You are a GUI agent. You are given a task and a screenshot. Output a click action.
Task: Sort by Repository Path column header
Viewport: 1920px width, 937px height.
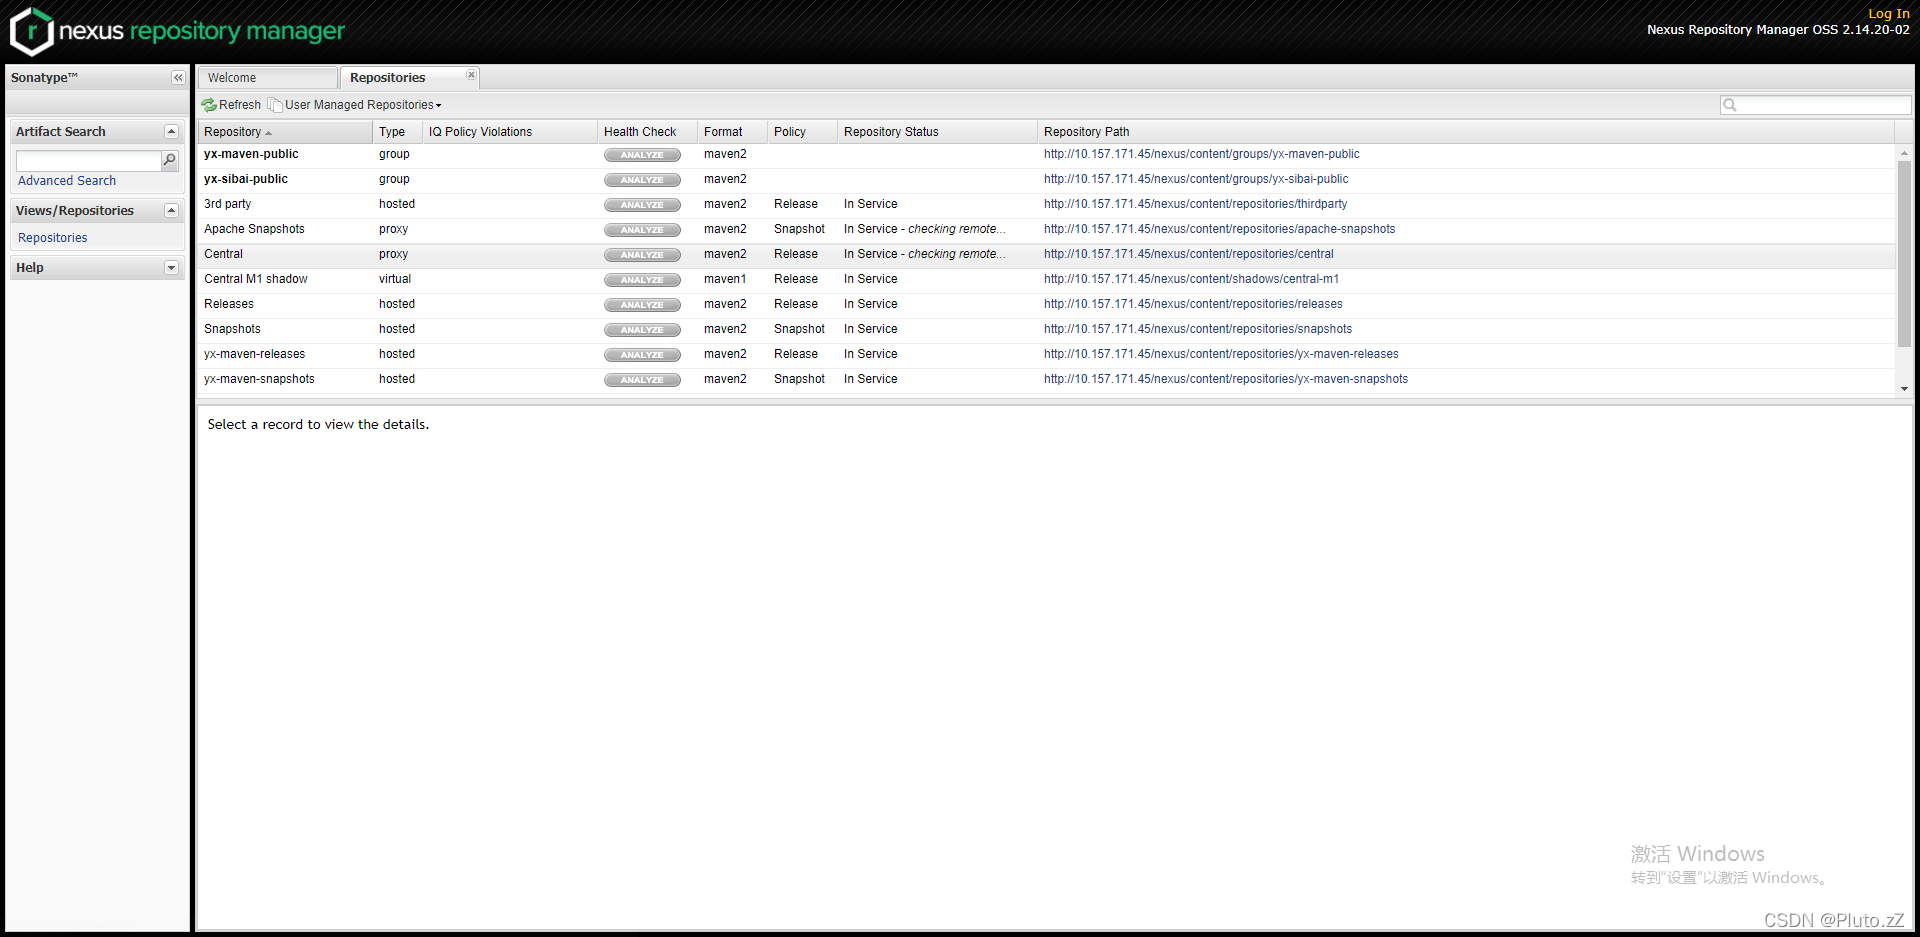[x=1466, y=132]
